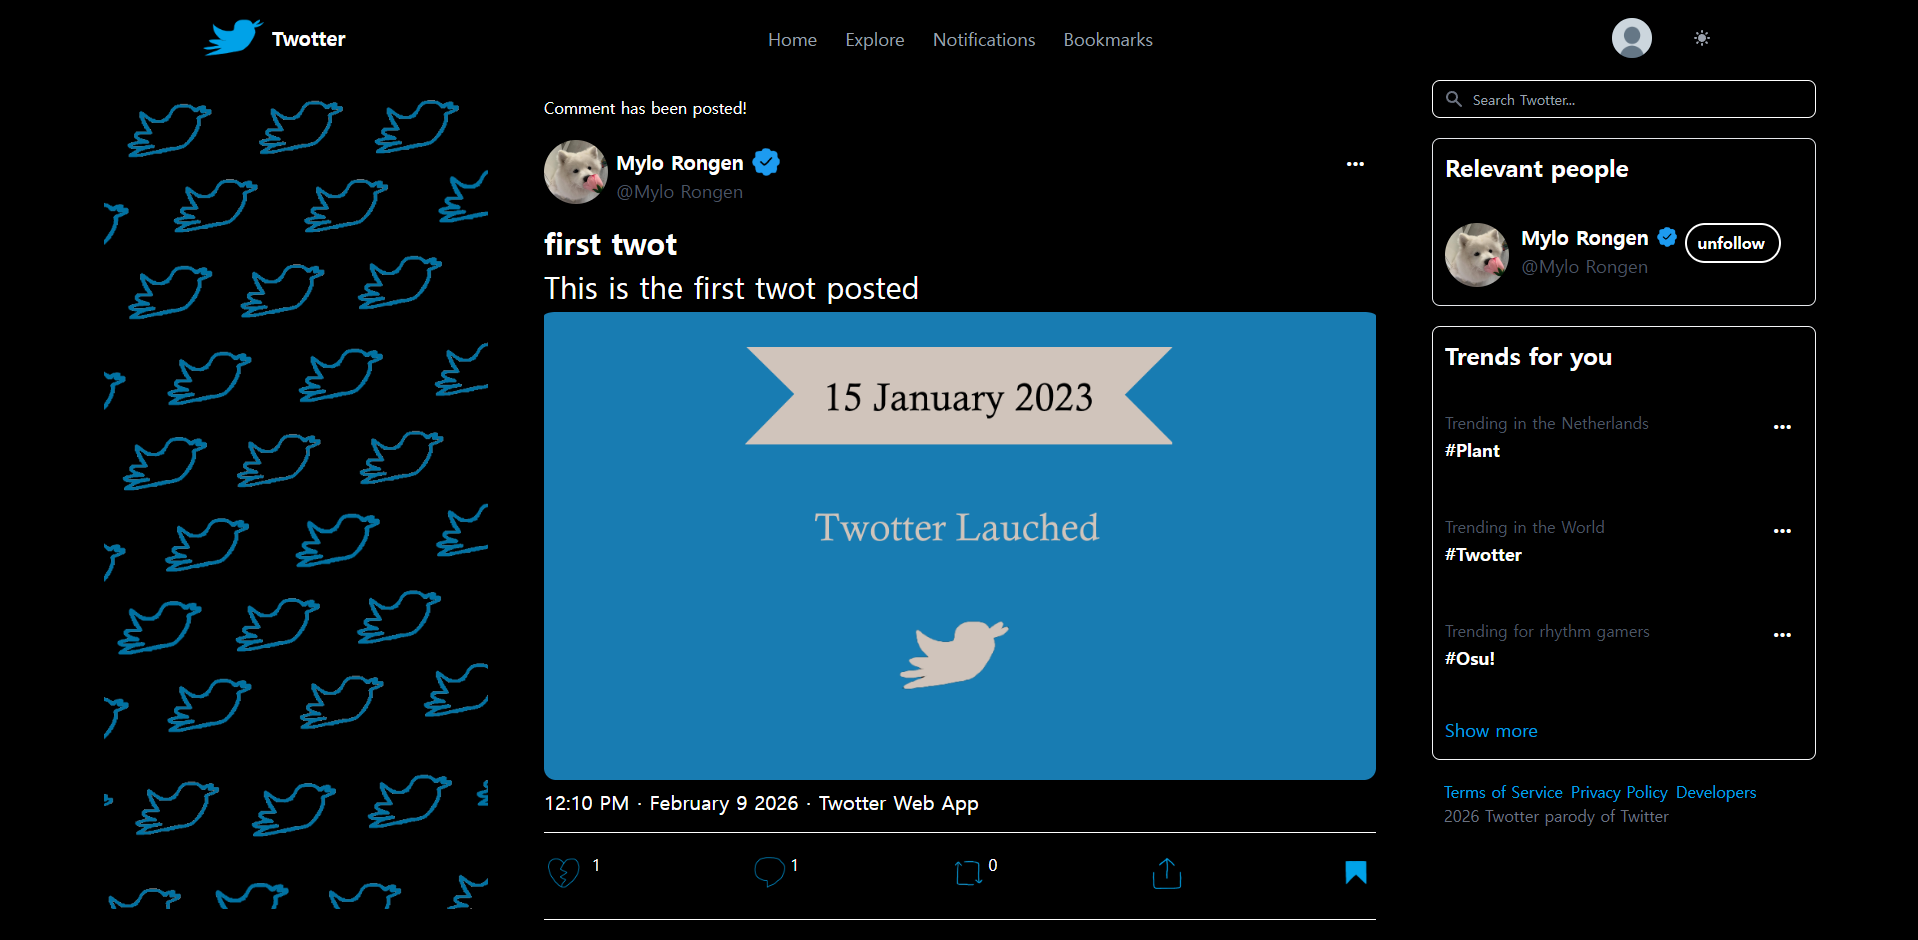Select the retweet icon below the tweet
Viewport: 1918px width, 940px height.
click(966, 872)
